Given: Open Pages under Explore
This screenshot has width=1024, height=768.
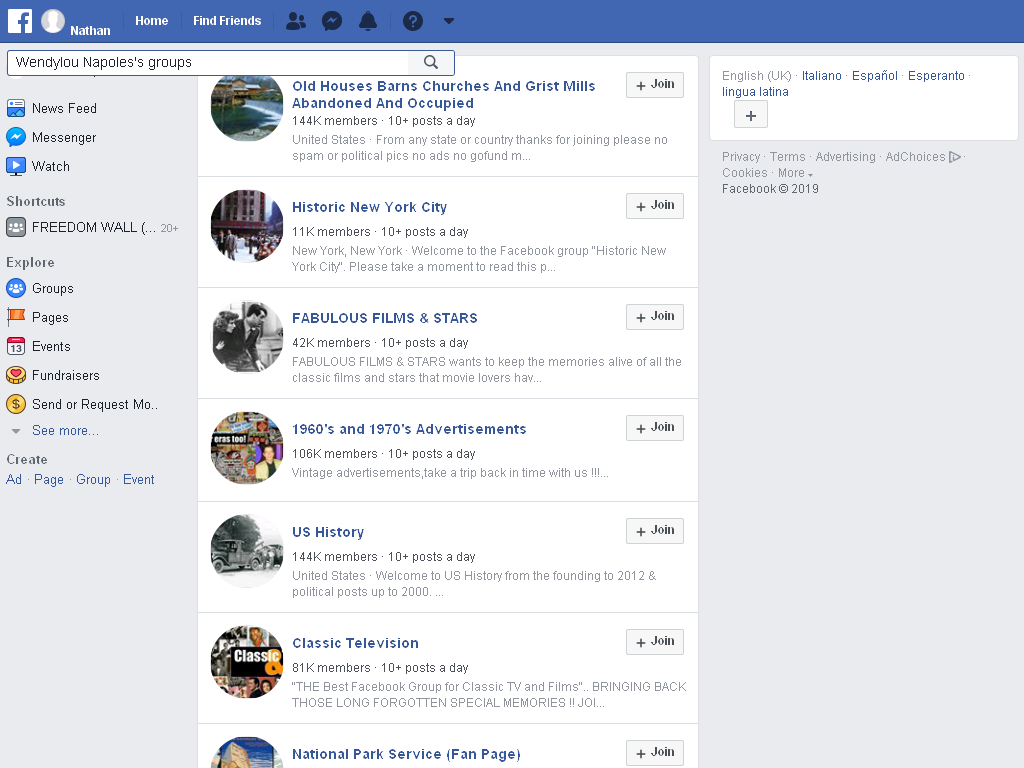Looking at the screenshot, I should click(50, 317).
